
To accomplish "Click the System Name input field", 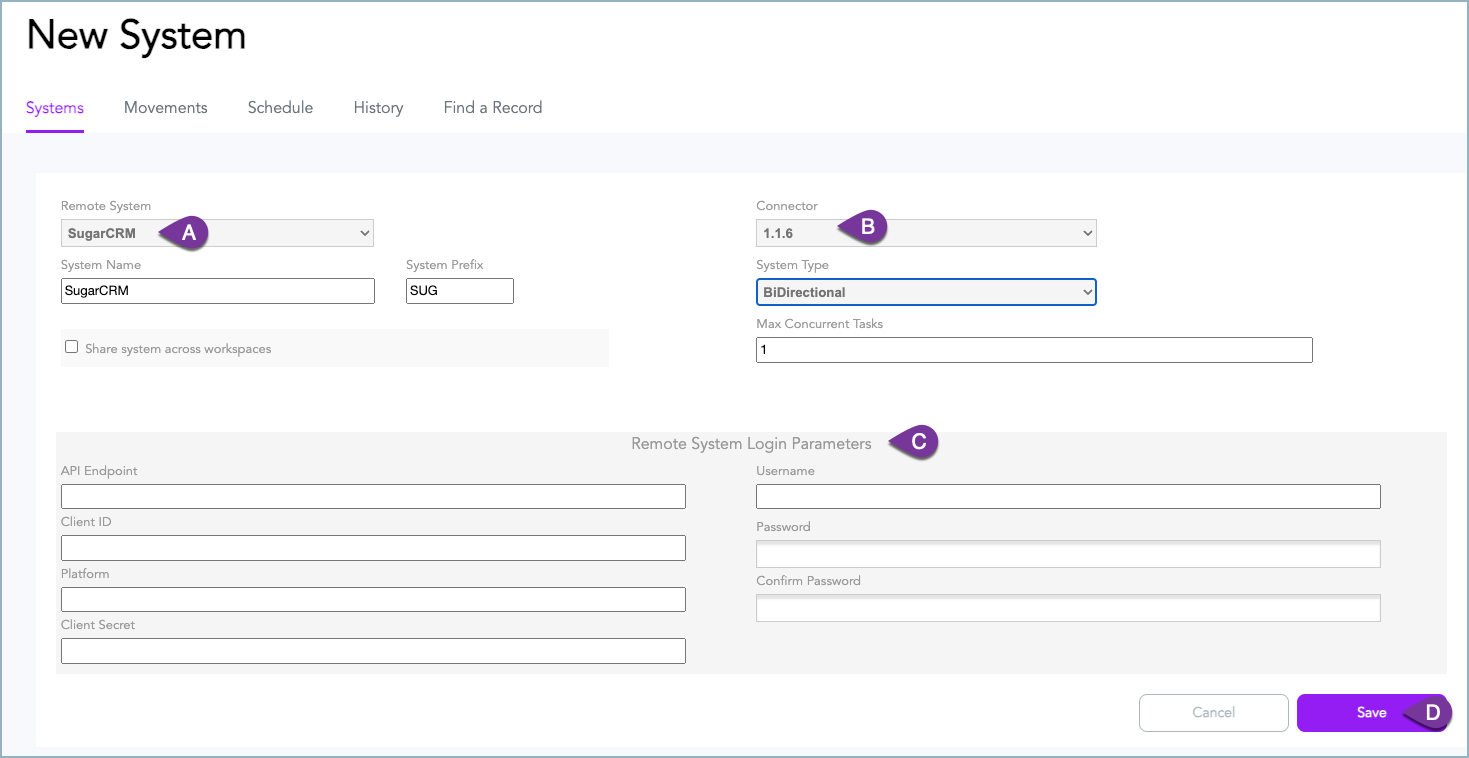I will [x=218, y=291].
